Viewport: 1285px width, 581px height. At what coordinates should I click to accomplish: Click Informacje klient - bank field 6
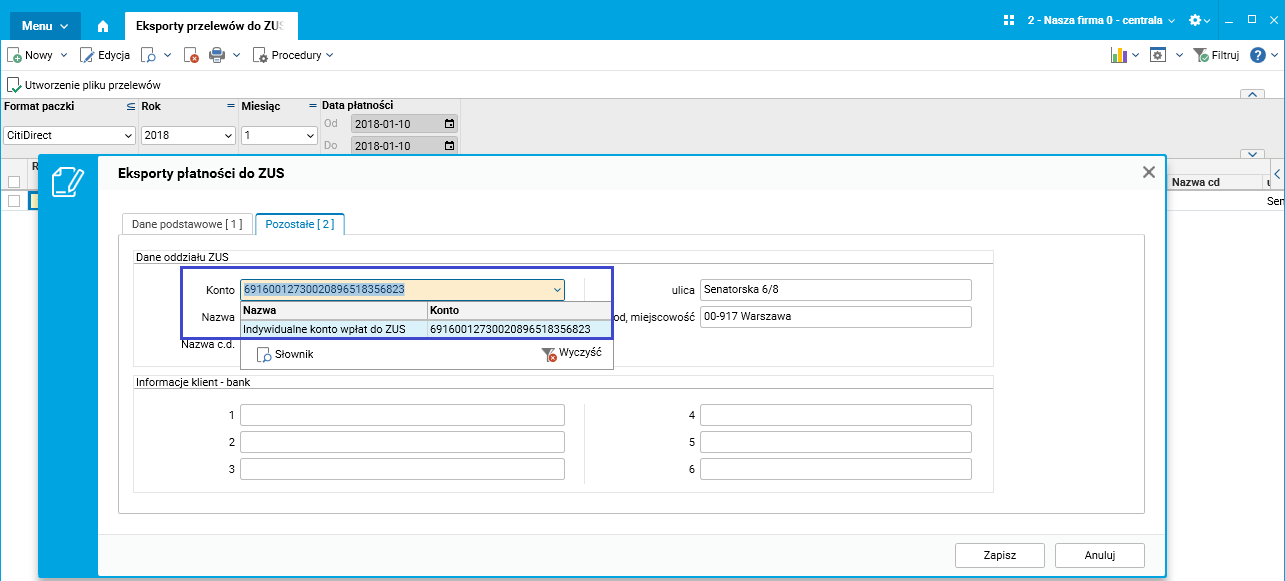point(836,469)
